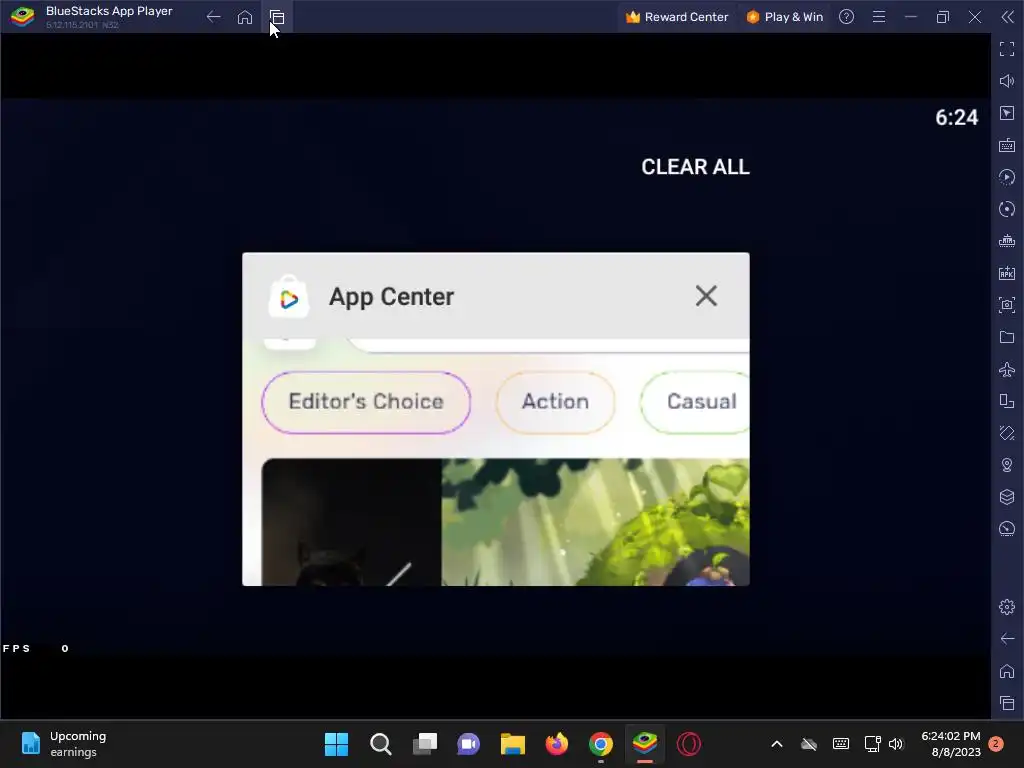The width and height of the screenshot is (1024, 768).
Task: Open Google Chrome from the taskbar
Action: pyautogui.click(x=601, y=744)
